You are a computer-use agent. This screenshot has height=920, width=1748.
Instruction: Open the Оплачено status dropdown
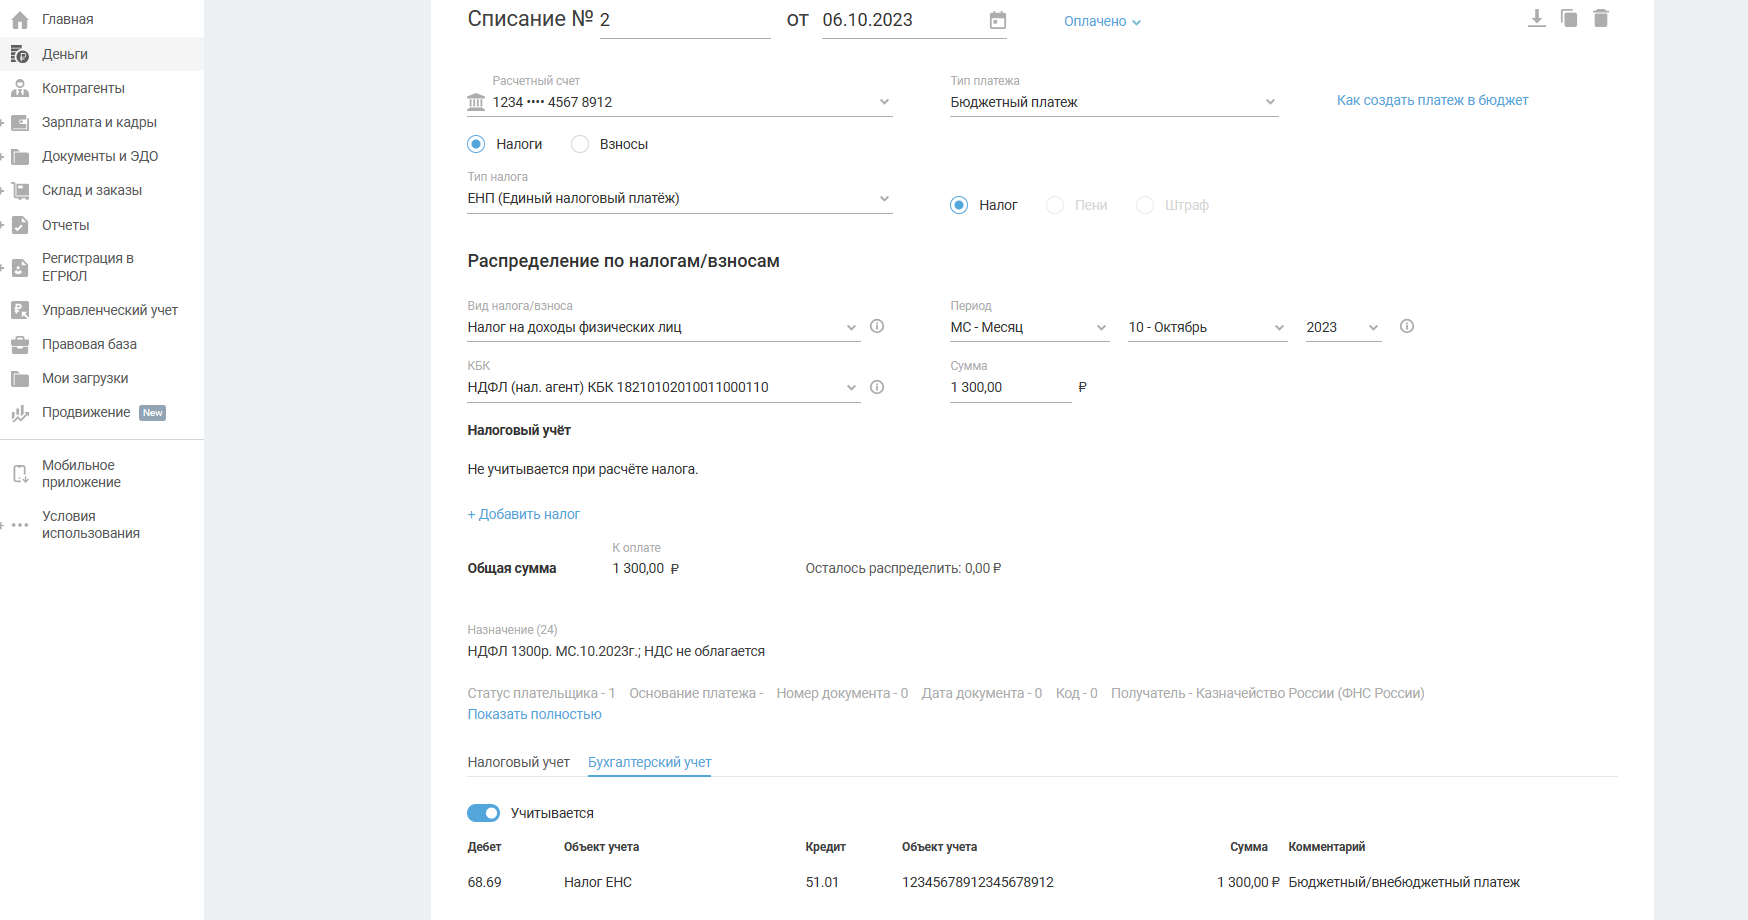point(1102,21)
